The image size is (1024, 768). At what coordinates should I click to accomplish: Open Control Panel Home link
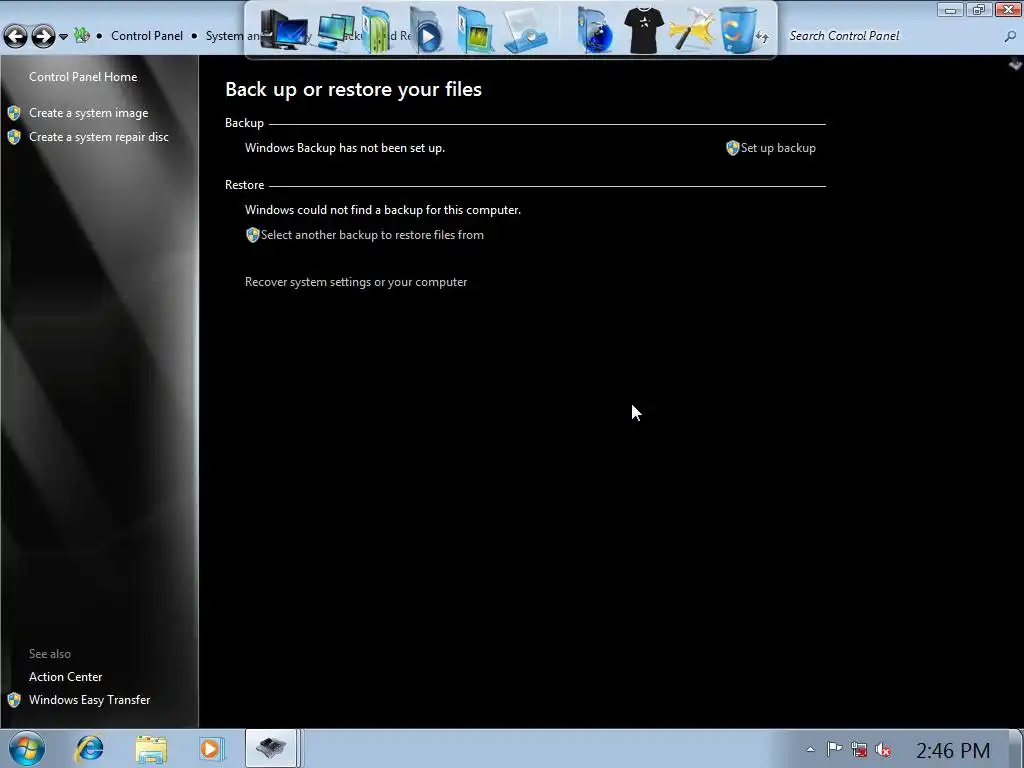pos(83,76)
